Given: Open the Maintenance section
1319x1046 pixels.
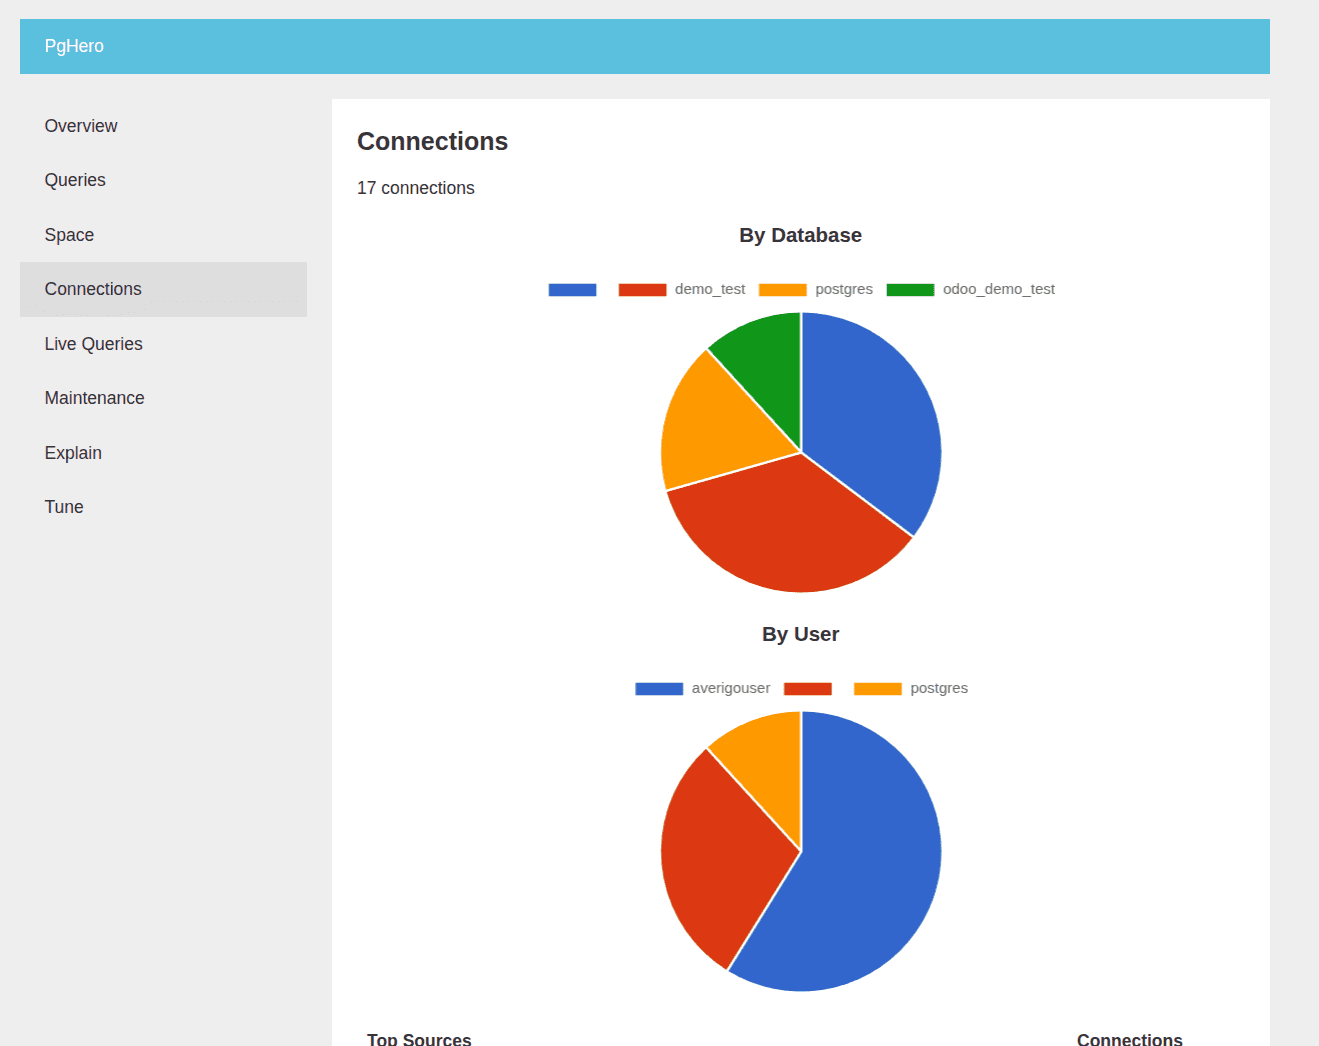Looking at the screenshot, I should click(94, 397).
